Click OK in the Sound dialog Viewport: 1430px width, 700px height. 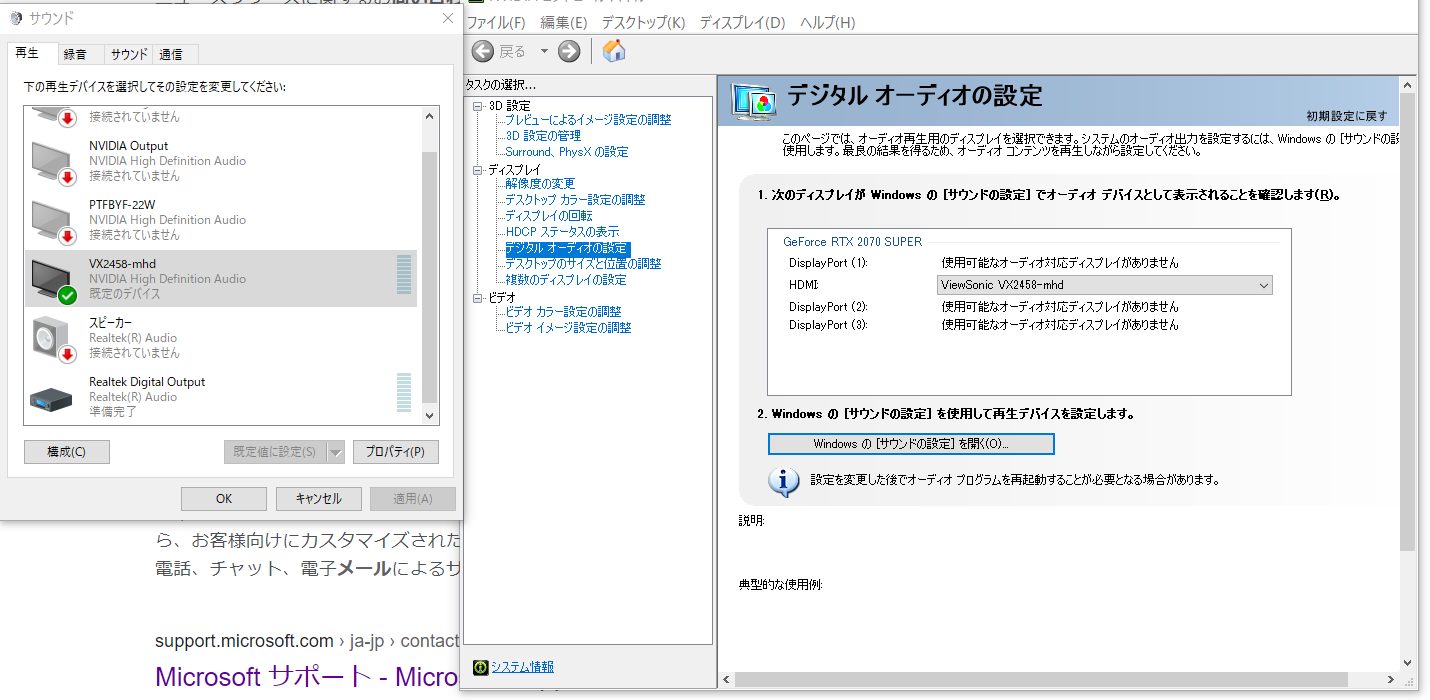coord(224,499)
